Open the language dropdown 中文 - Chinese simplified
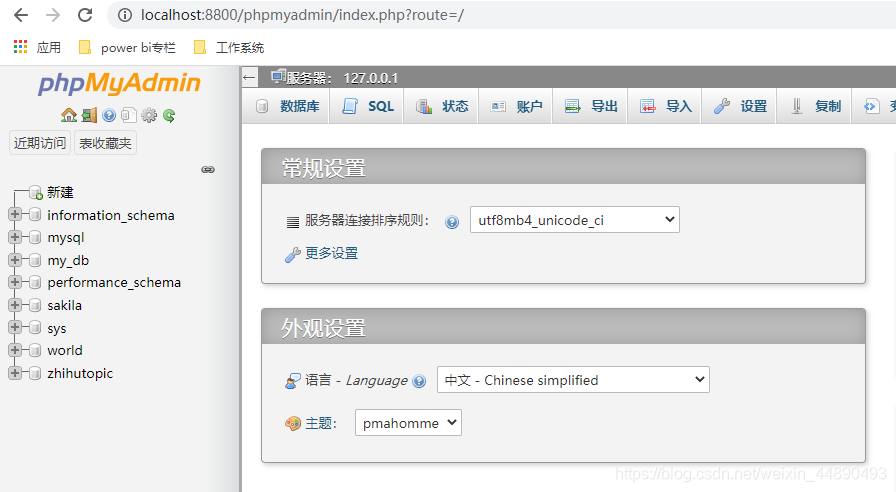This screenshot has height=492, width=896. point(573,380)
